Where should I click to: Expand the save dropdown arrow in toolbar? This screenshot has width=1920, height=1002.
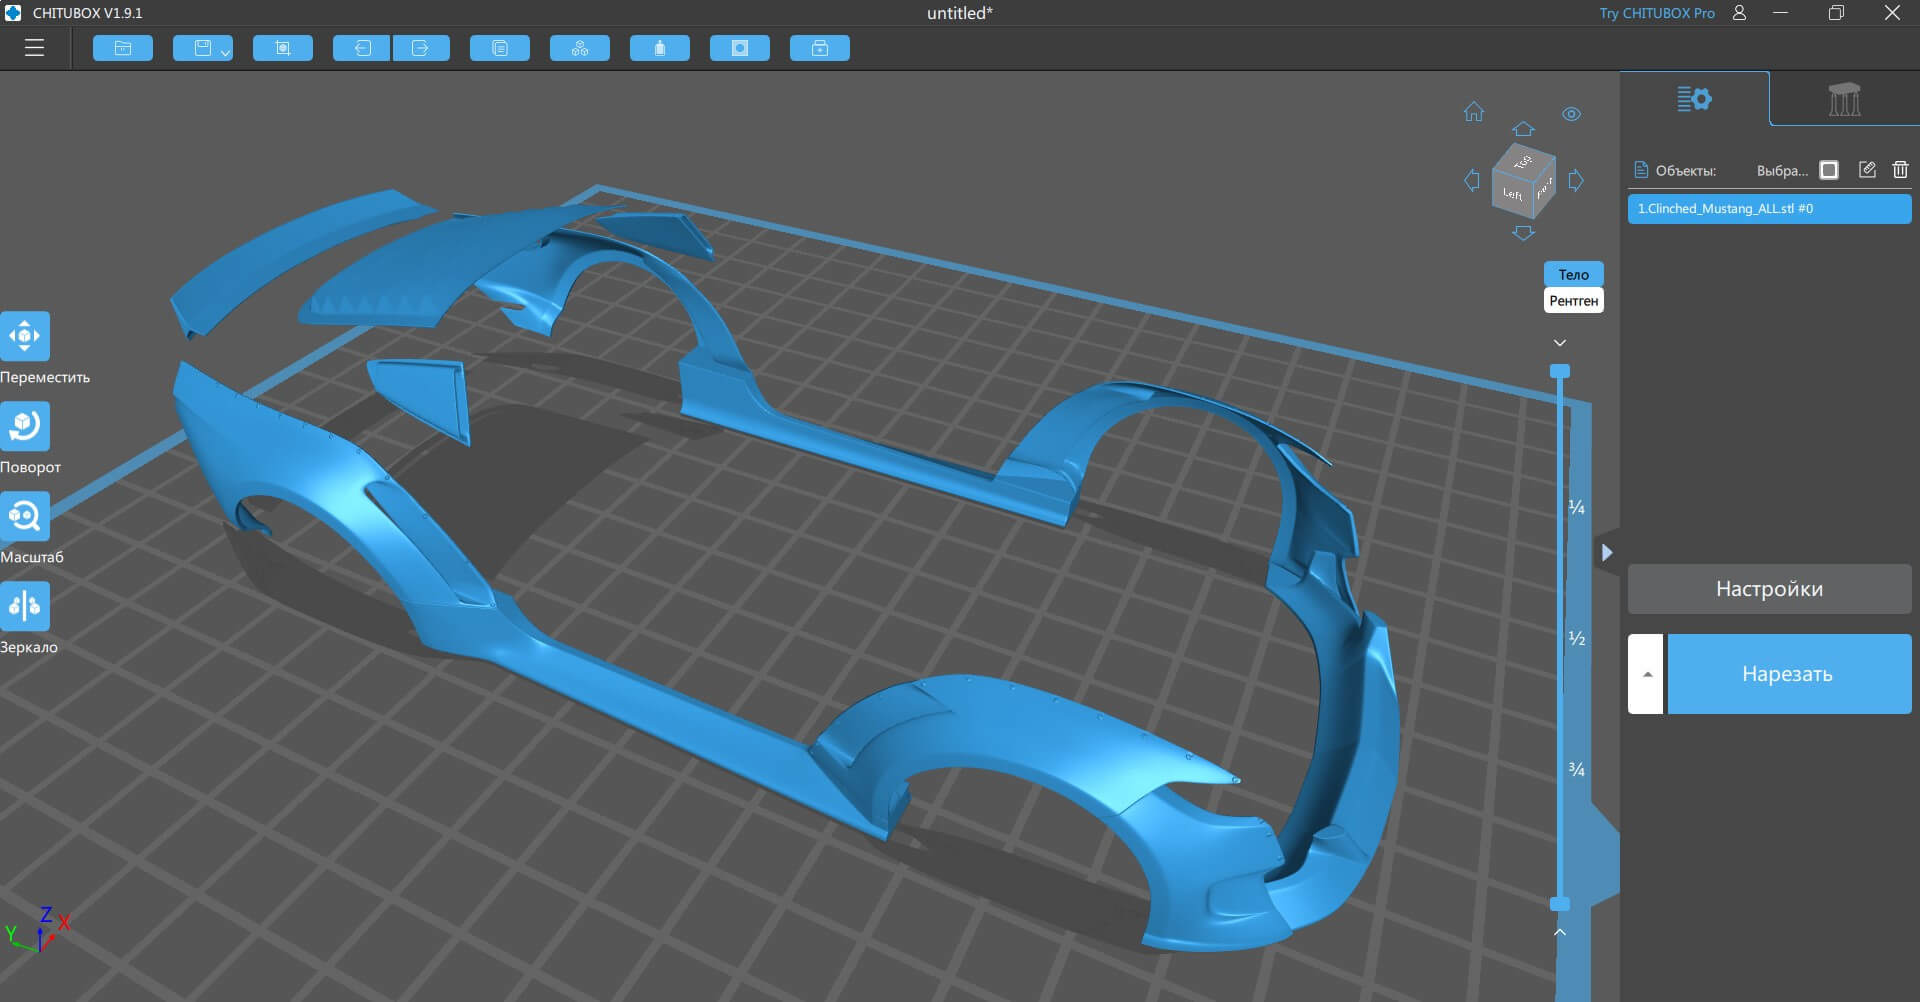click(225, 52)
